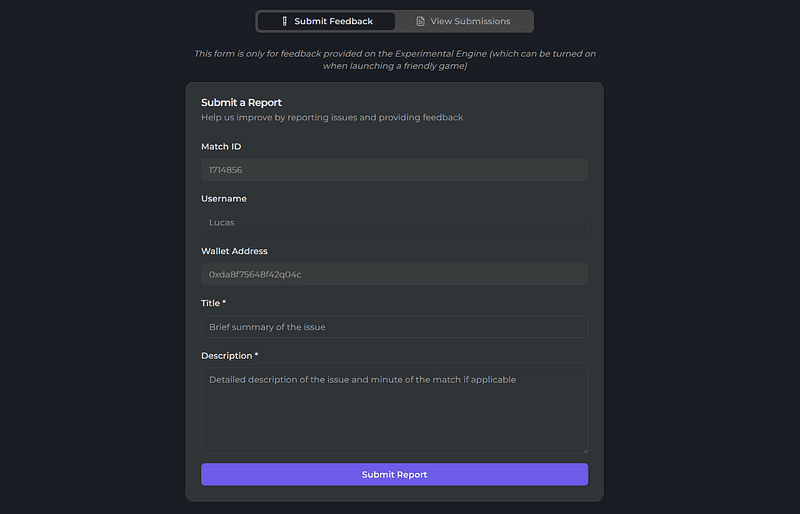The height and width of the screenshot is (514, 800).
Task: Click the exclamation icon in Submit Feedback tab
Action: [x=284, y=21]
